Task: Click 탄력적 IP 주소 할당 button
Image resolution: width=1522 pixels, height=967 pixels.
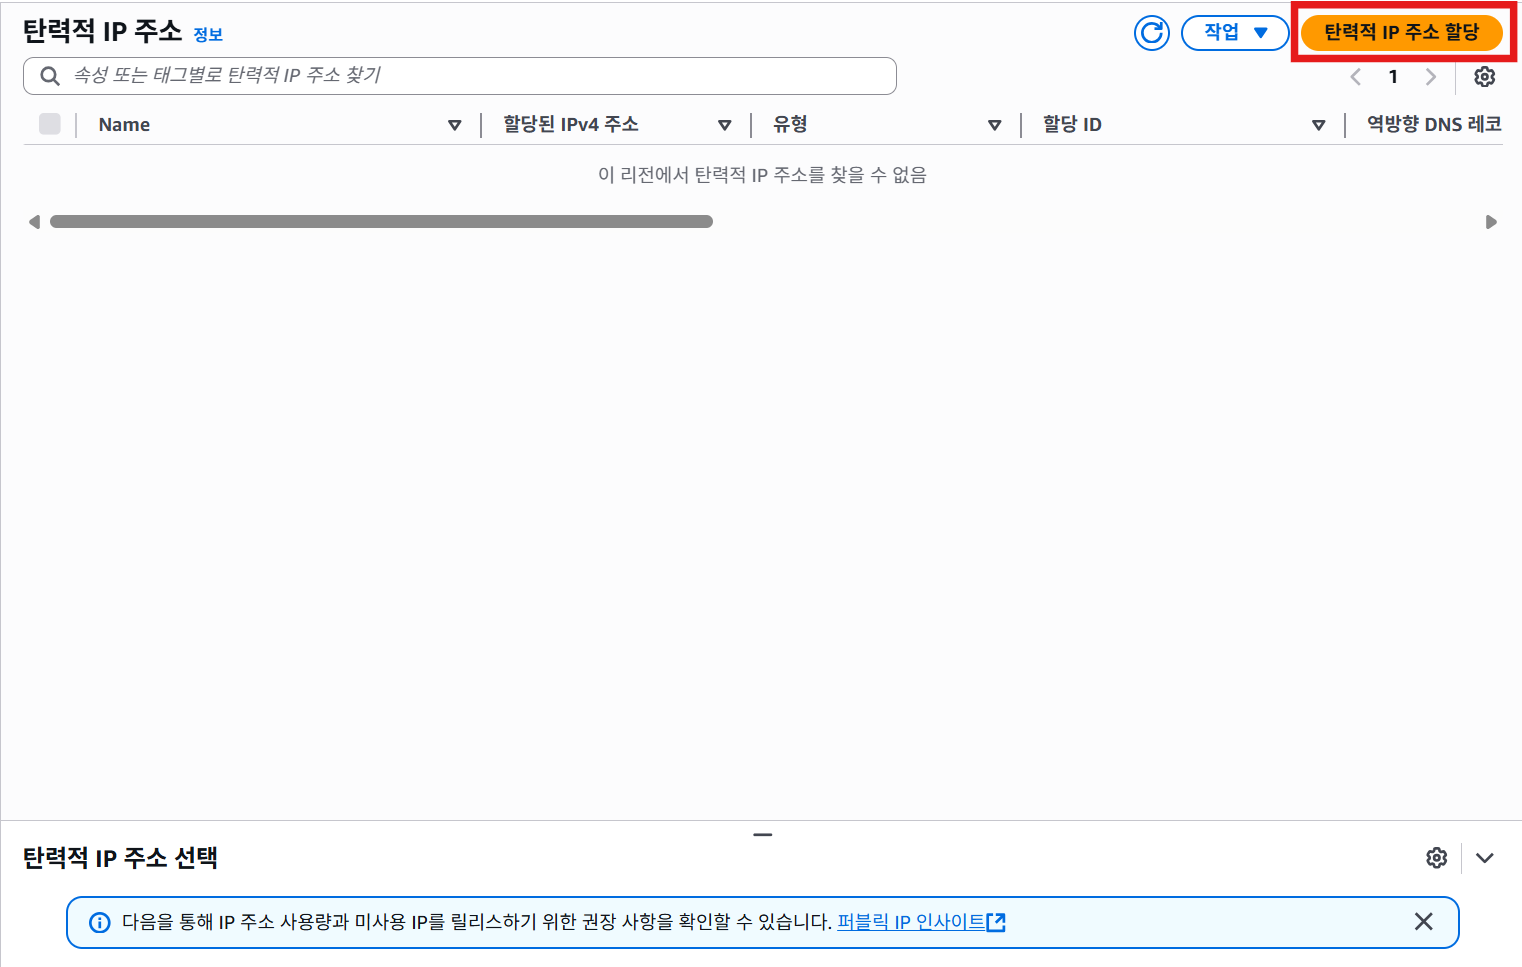Action: pyautogui.click(x=1402, y=33)
